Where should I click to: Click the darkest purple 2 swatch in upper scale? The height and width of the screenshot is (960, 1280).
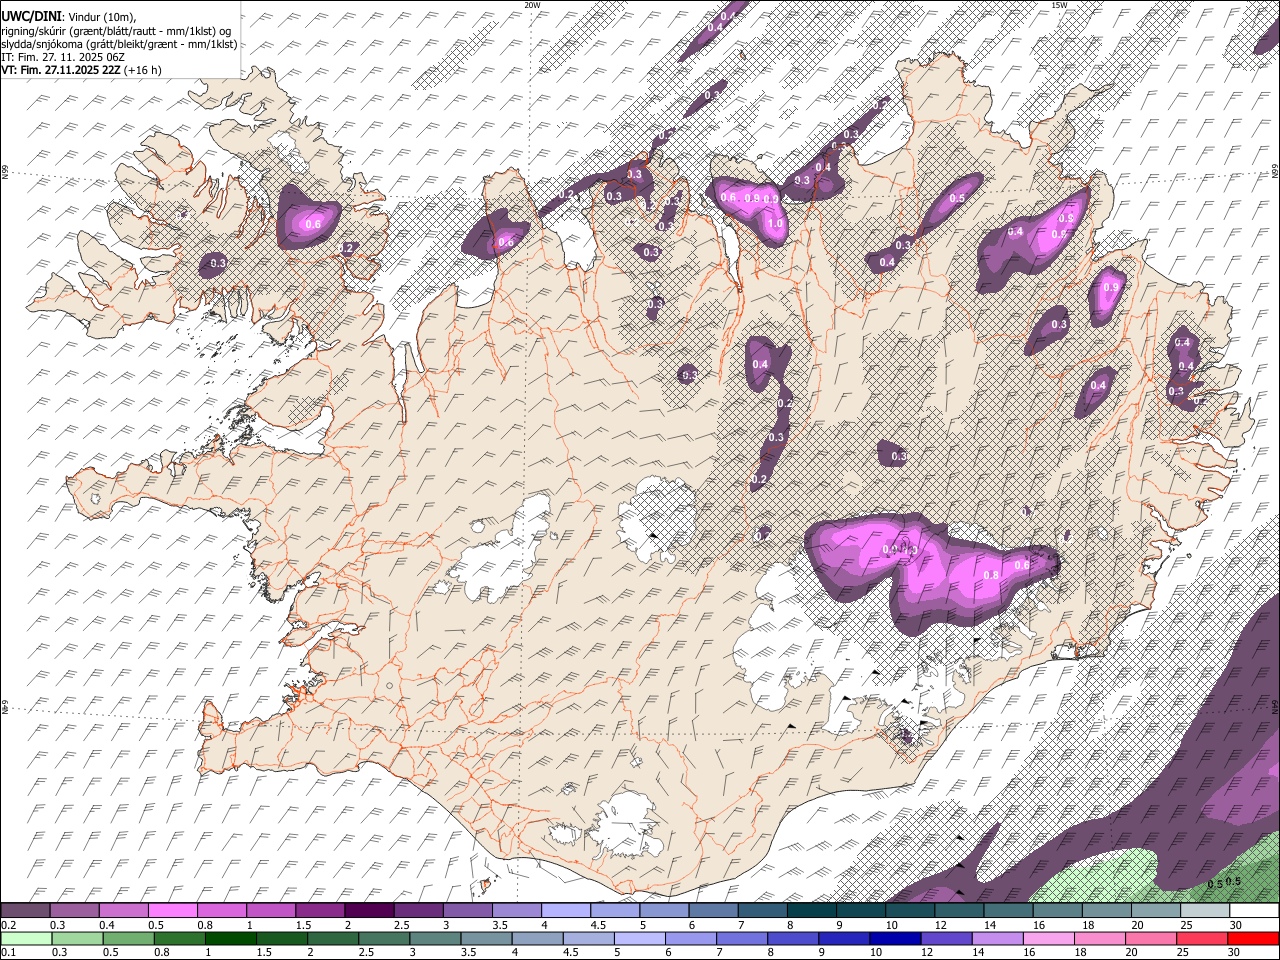click(368, 911)
